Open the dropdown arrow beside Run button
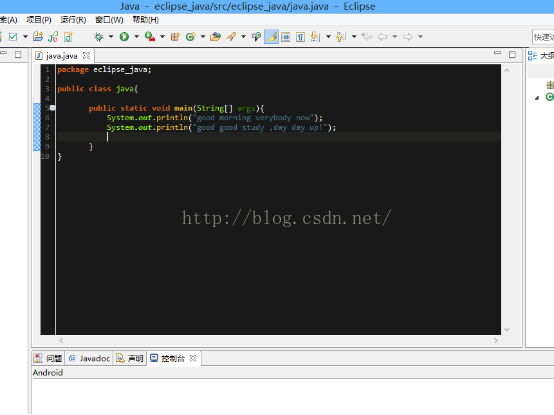Viewport: 554px width, 415px height. point(136,36)
